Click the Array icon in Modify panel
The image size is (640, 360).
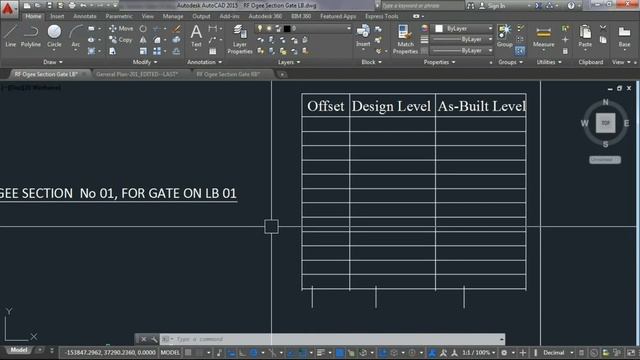click(x=157, y=51)
